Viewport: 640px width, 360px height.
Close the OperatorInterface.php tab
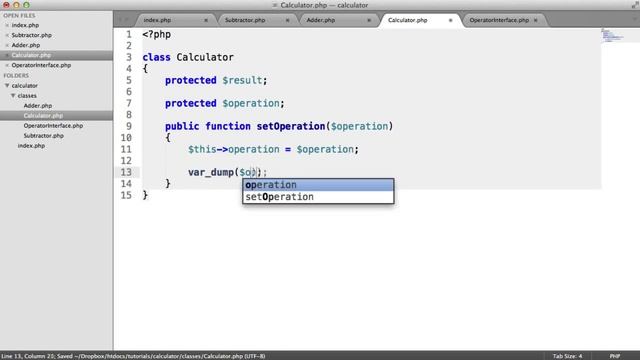[536, 20]
